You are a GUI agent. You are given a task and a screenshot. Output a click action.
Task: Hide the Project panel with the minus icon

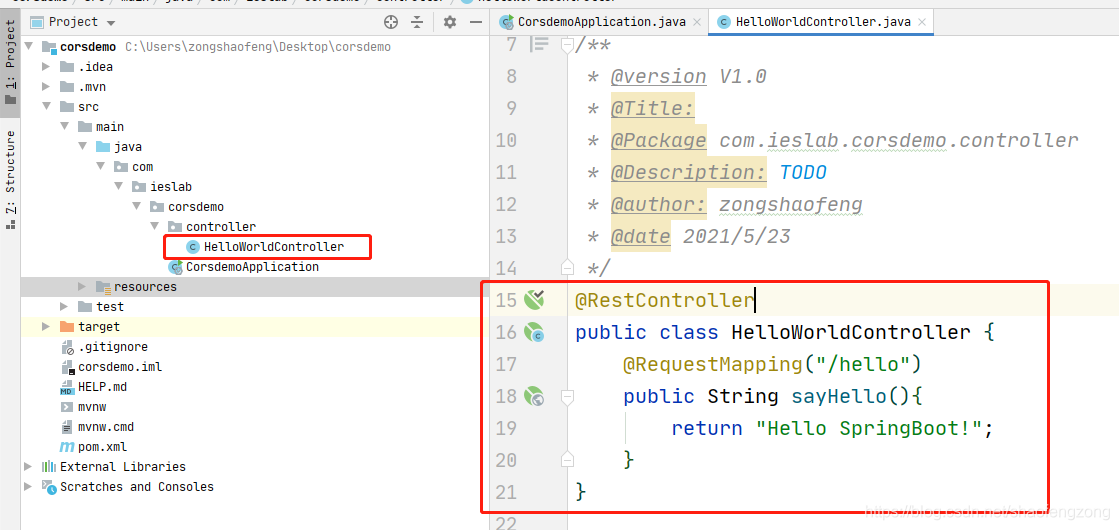(476, 22)
